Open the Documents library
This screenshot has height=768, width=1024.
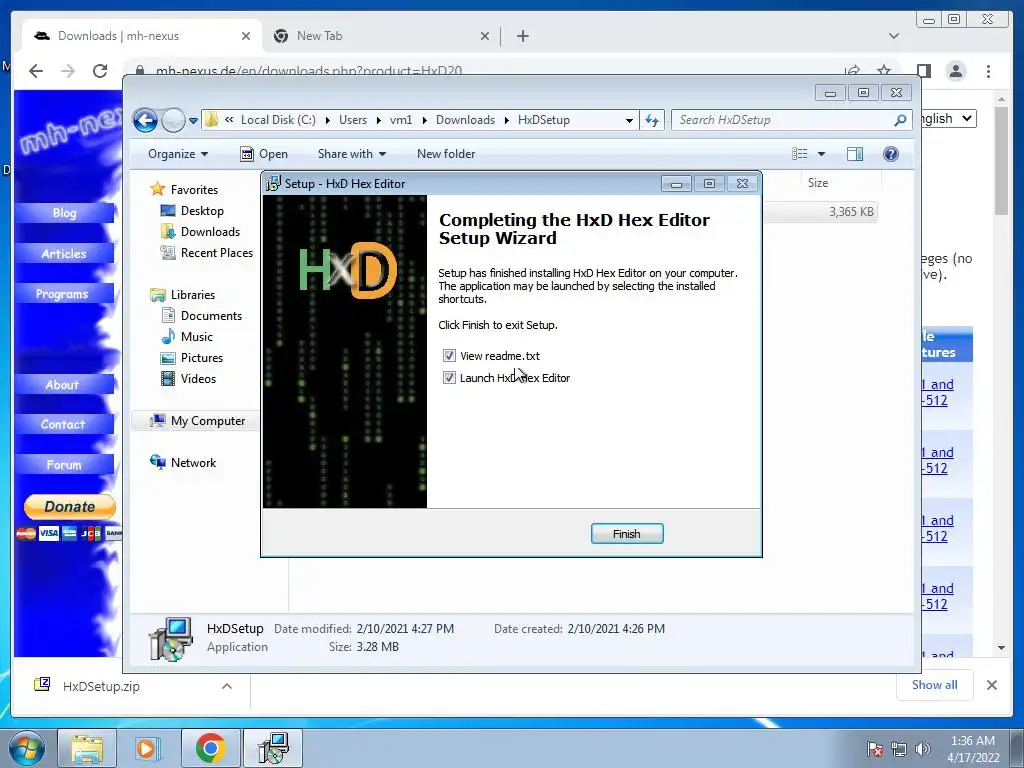pos(211,316)
